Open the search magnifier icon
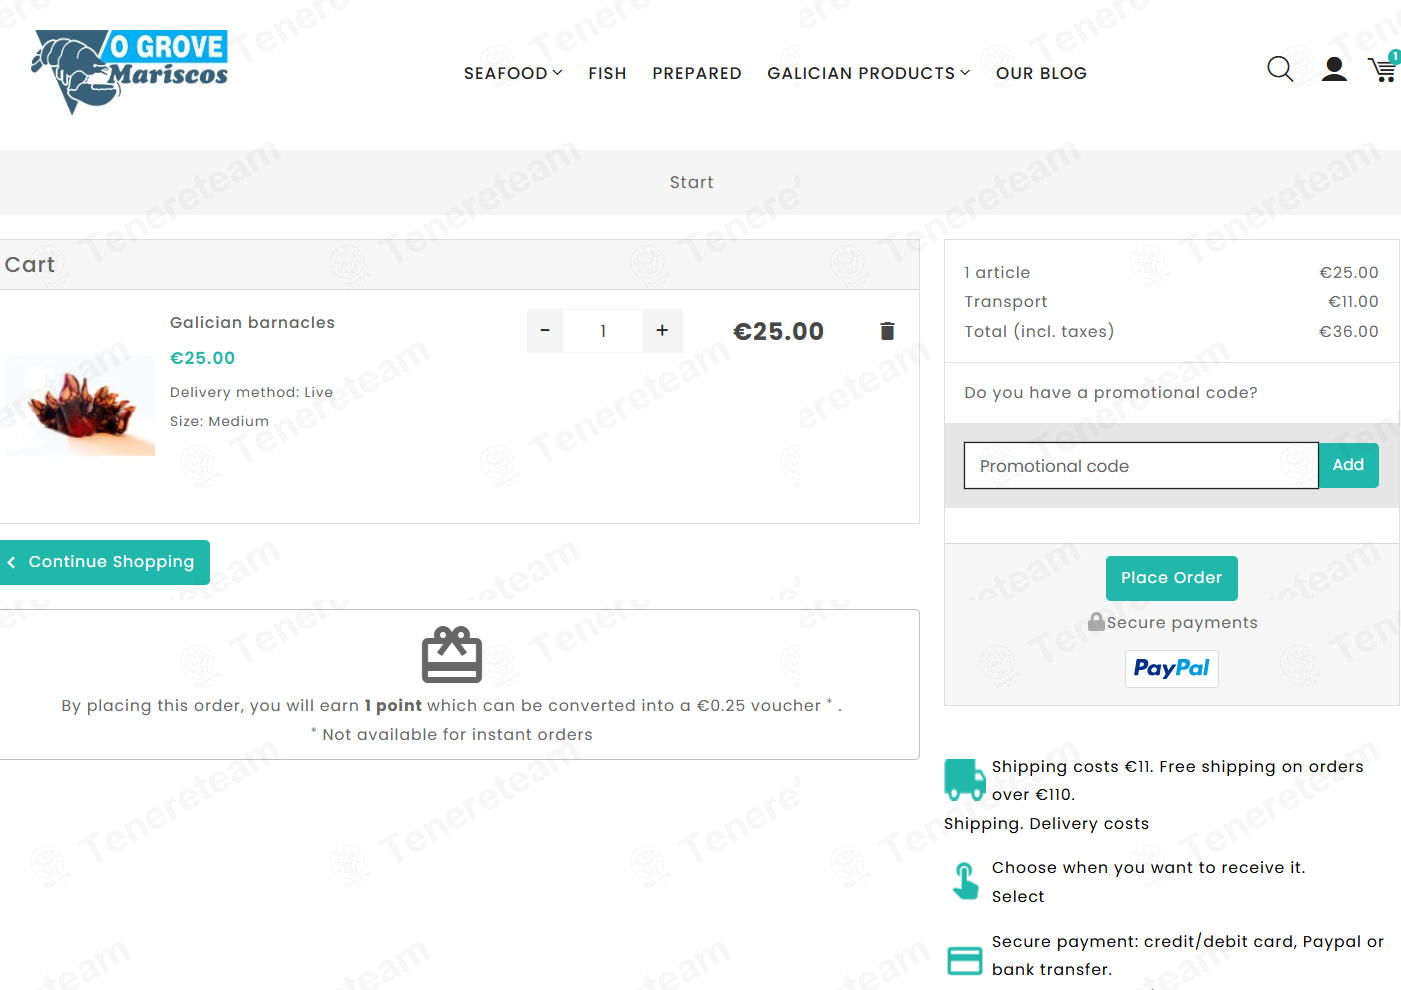This screenshot has width=1401, height=990. (x=1280, y=69)
